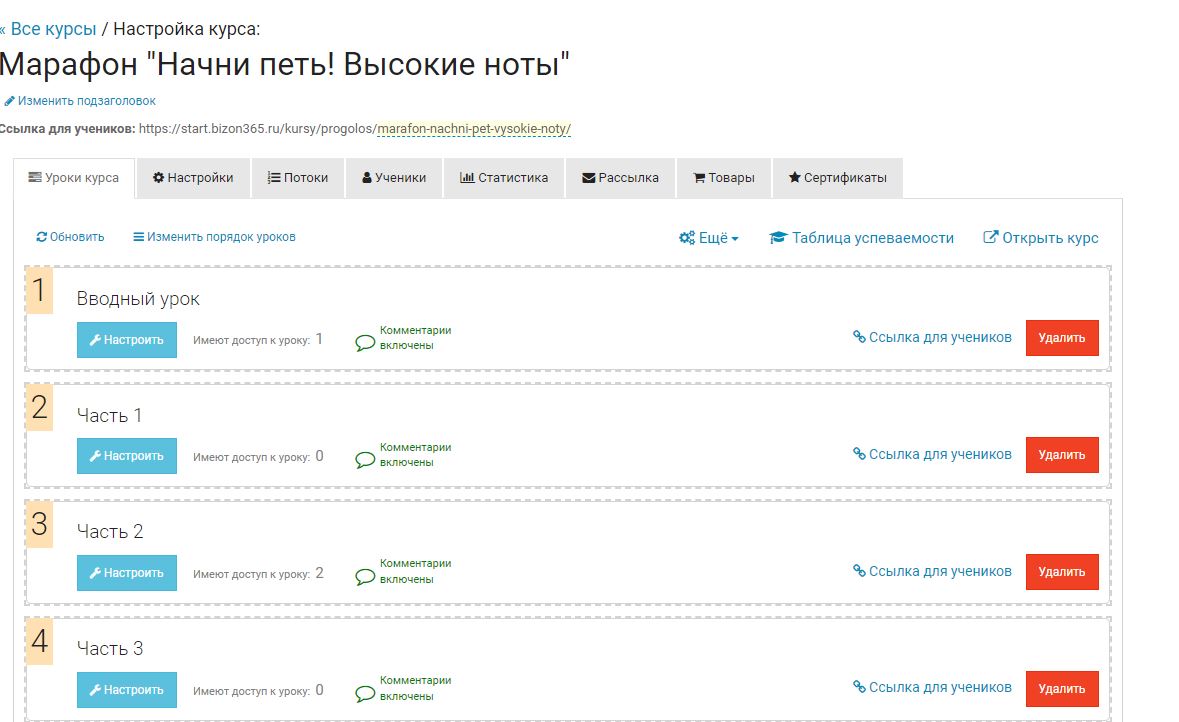
Task: Click the comment bubble icon in Вводный урок
Action: point(365,343)
